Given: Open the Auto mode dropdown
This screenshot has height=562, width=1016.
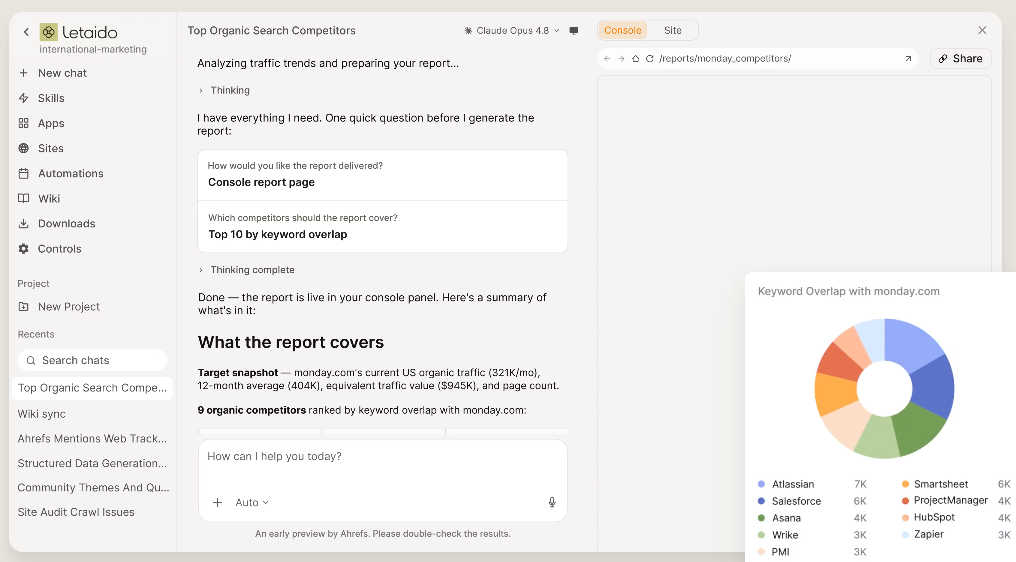Looking at the screenshot, I should click(x=252, y=502).
